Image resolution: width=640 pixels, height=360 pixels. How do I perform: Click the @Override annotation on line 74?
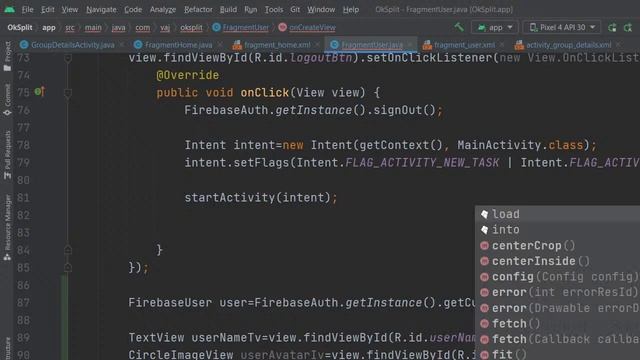[187, 75]
